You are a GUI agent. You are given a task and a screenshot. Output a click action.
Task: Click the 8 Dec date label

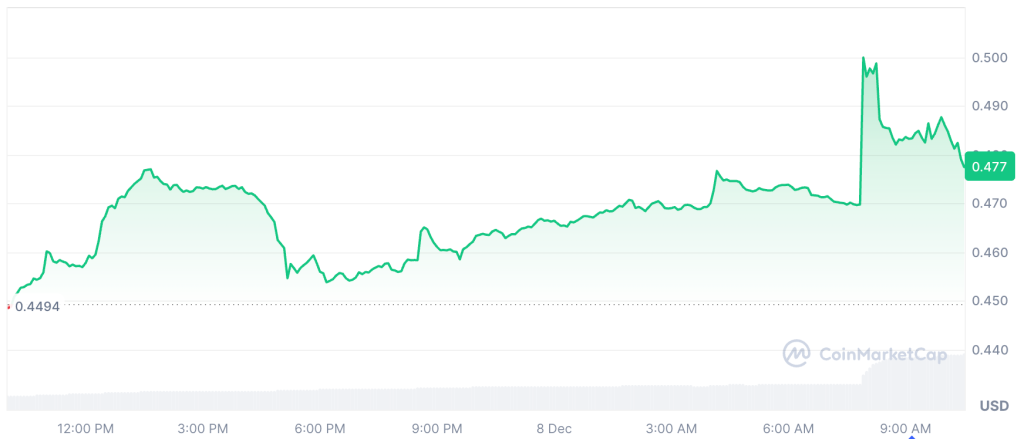[554, 428]
